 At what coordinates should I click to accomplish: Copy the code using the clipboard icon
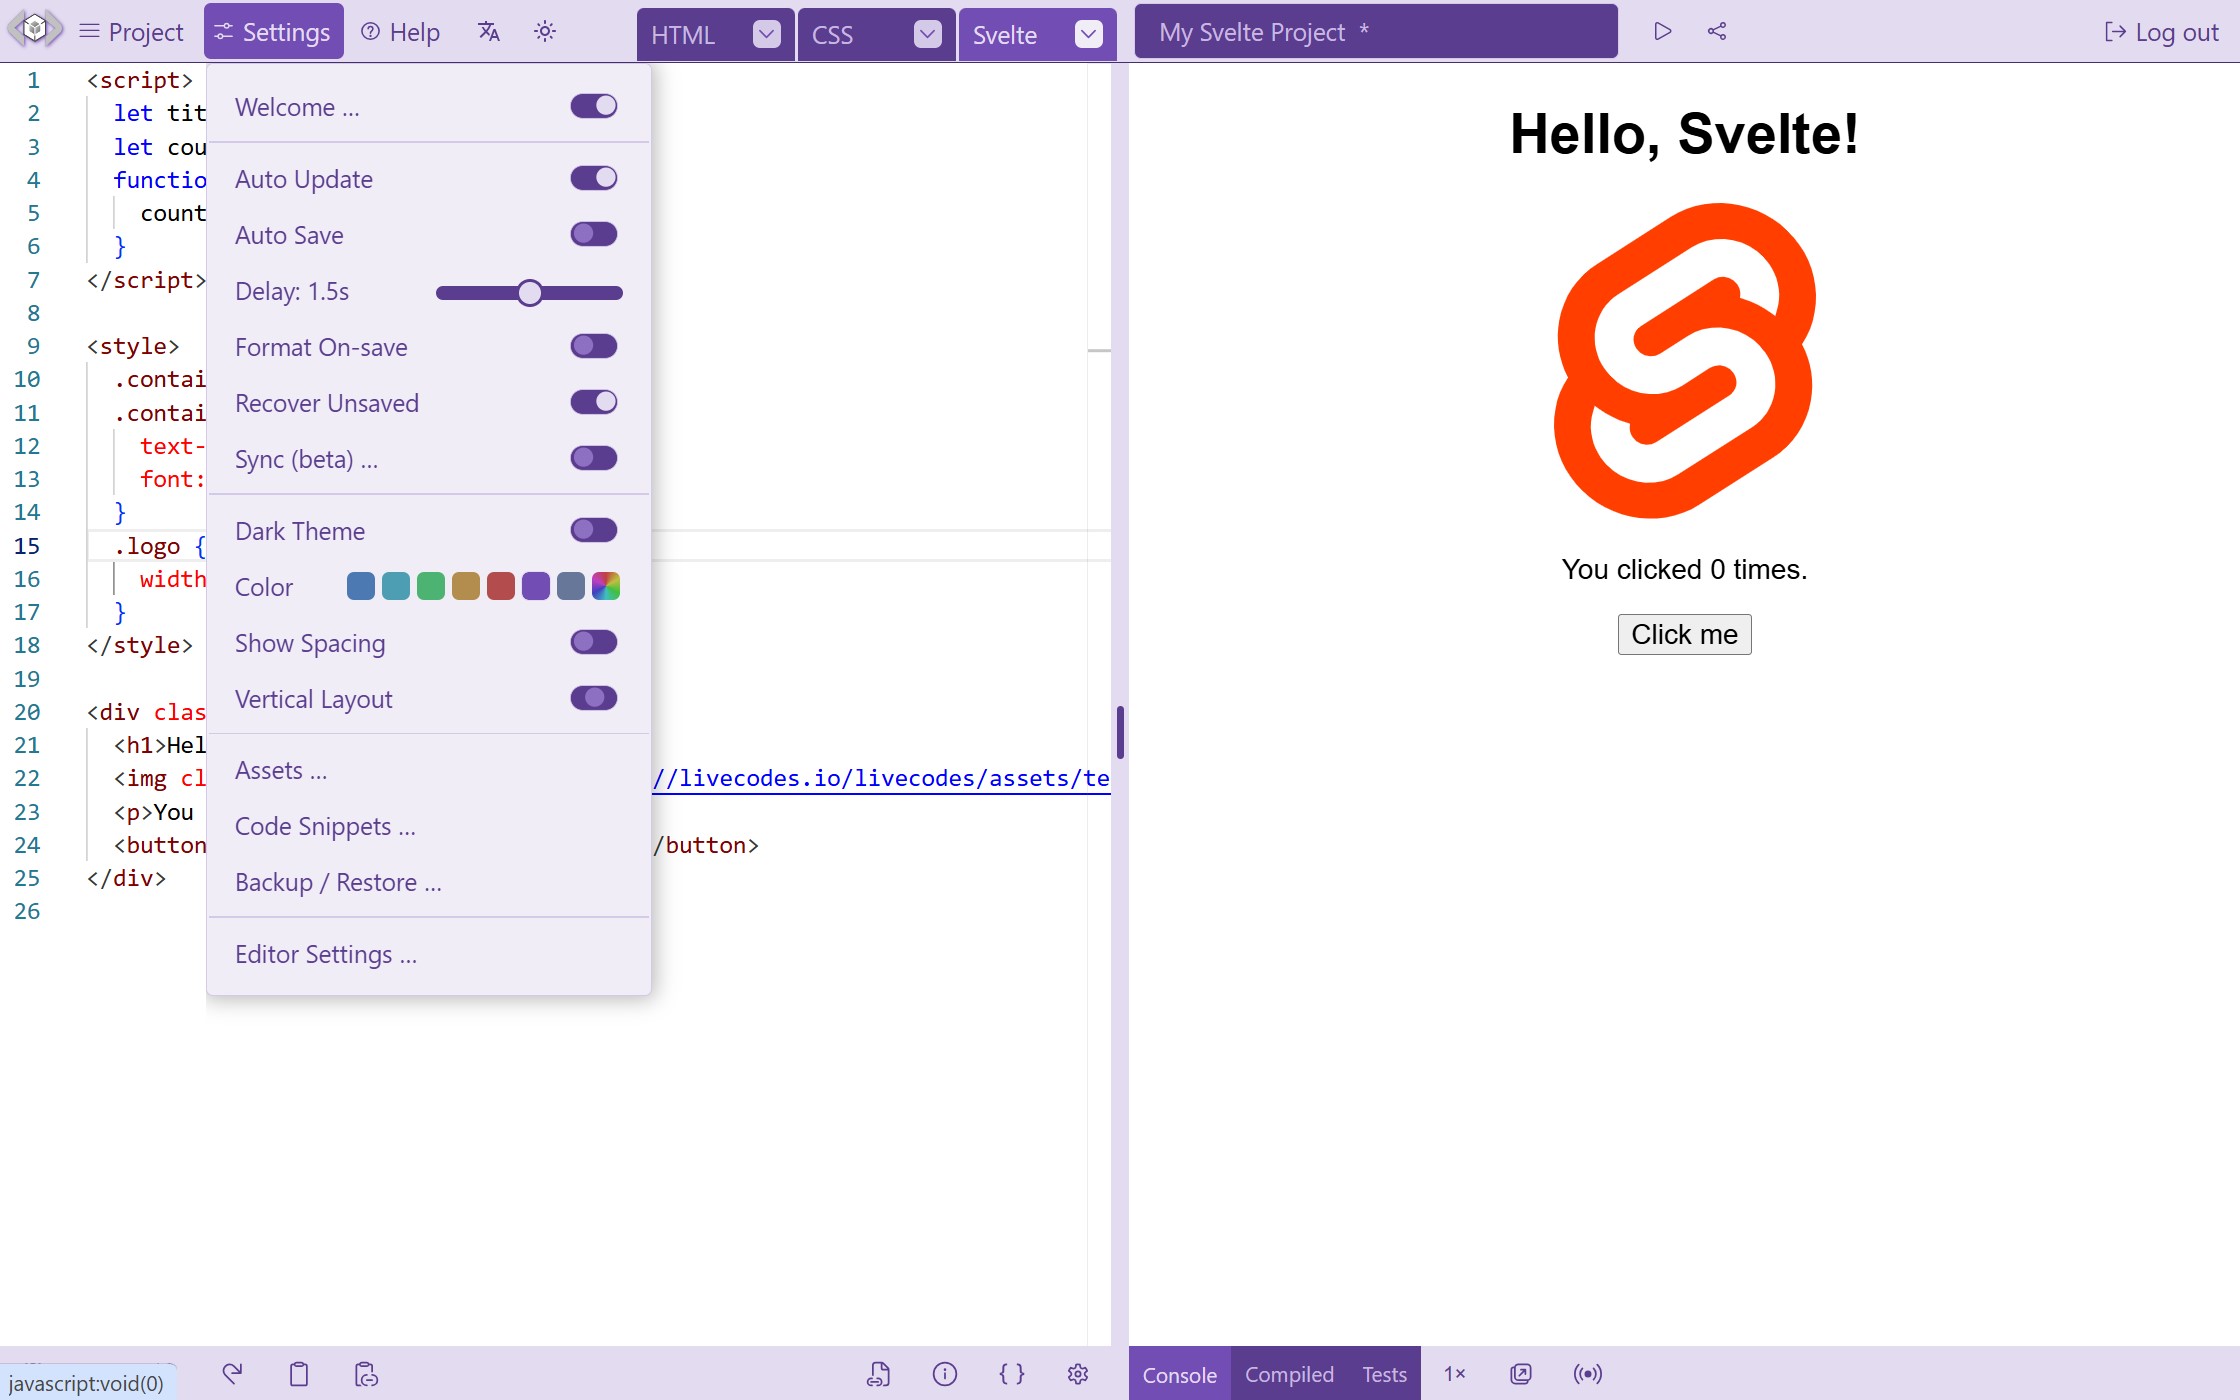coord(298,1374)
